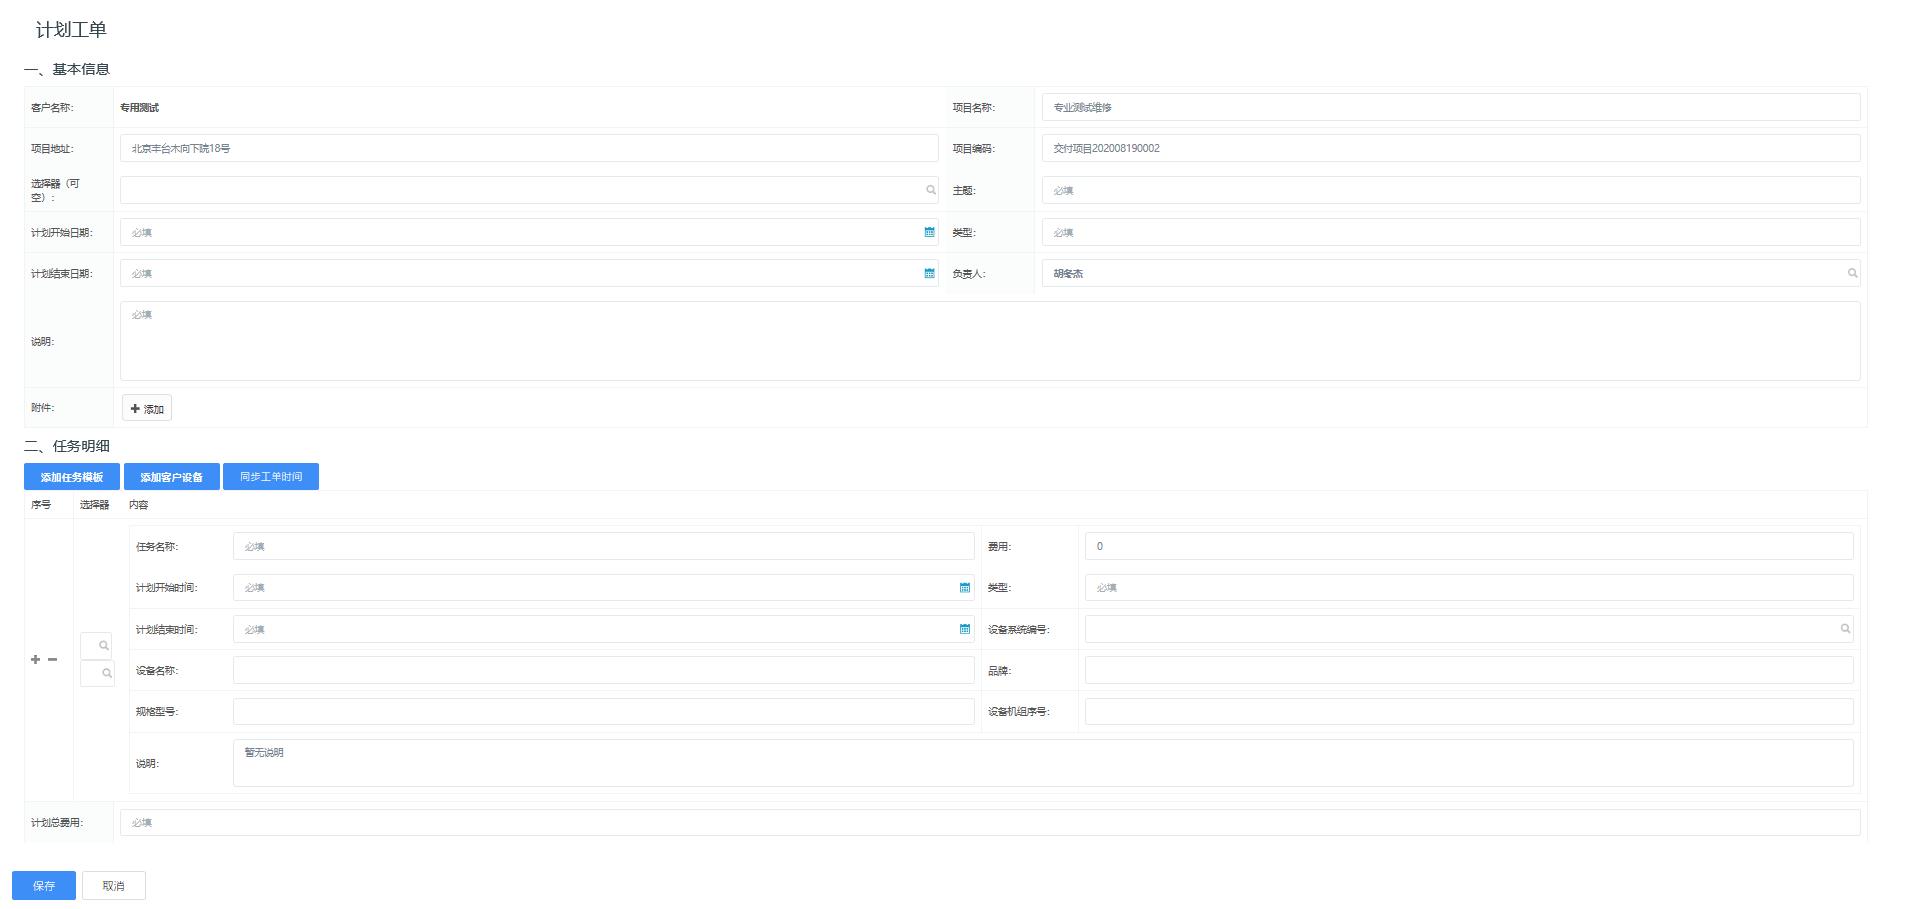Cancel the form with 取消
Image resolution: width=1905 pixels, height=909 pixels.
113,886
